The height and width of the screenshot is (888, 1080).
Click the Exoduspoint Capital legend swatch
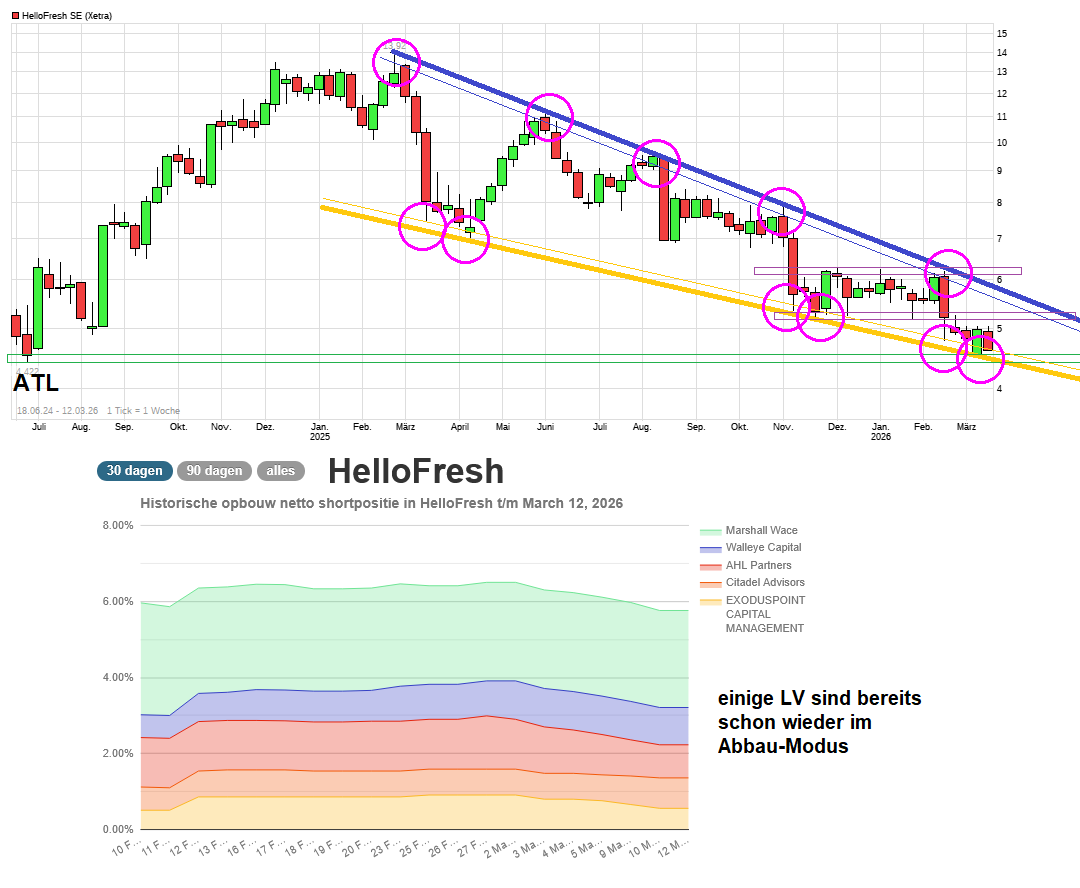click(710, 602)
